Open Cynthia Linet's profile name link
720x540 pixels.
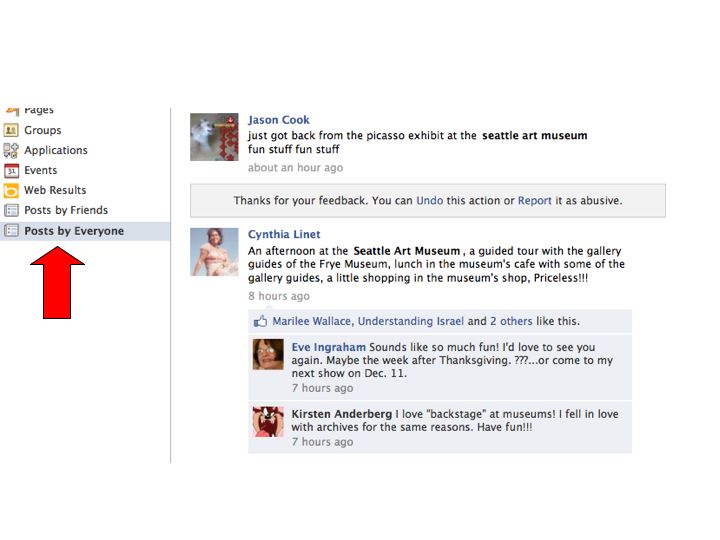pos(284,235)
